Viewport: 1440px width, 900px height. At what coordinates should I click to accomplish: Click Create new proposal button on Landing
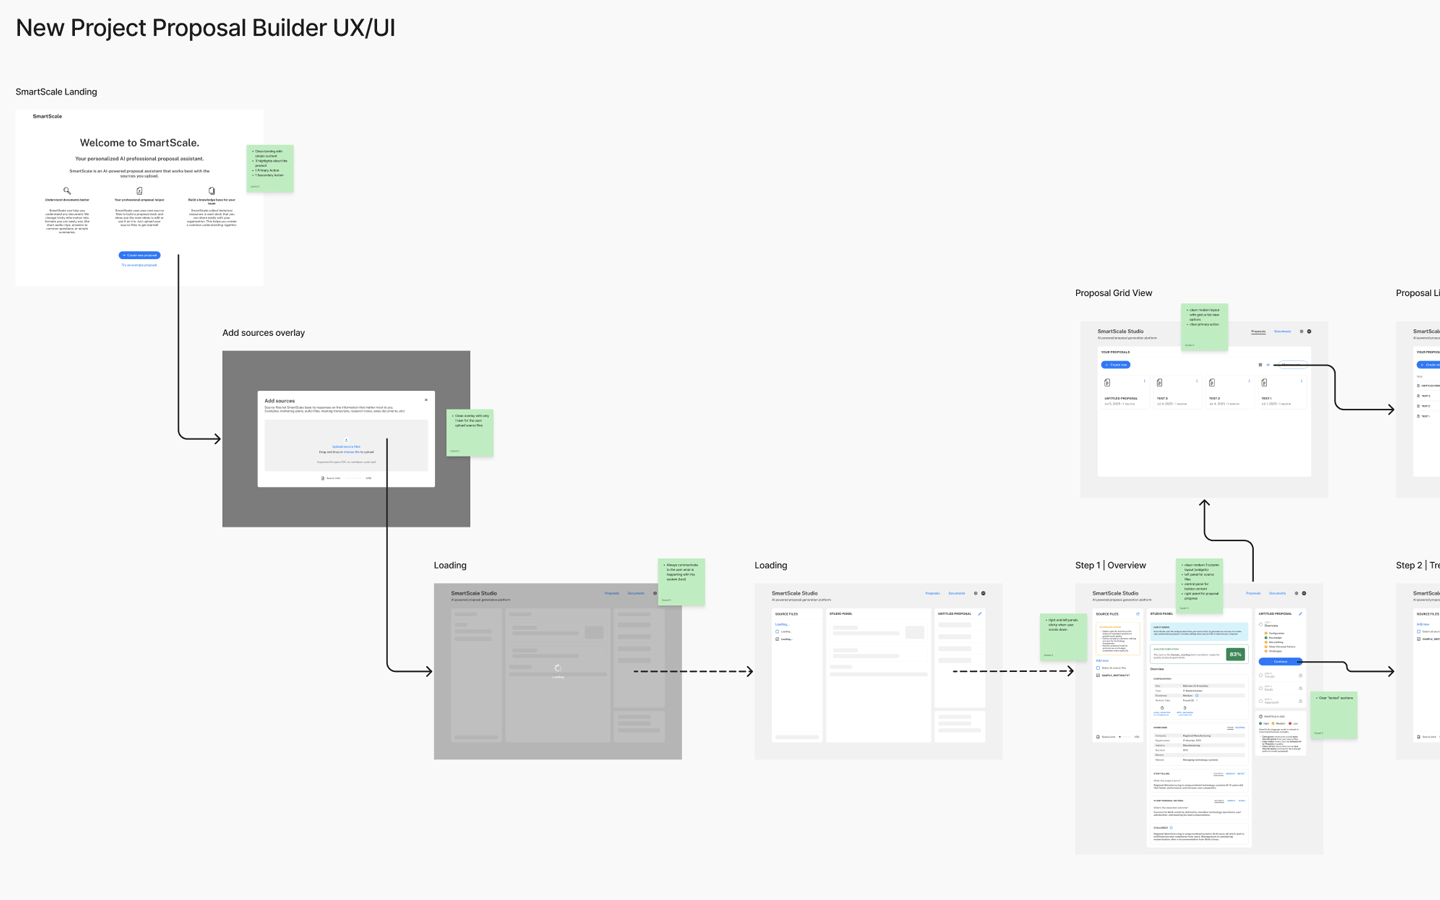click(139, 255)
